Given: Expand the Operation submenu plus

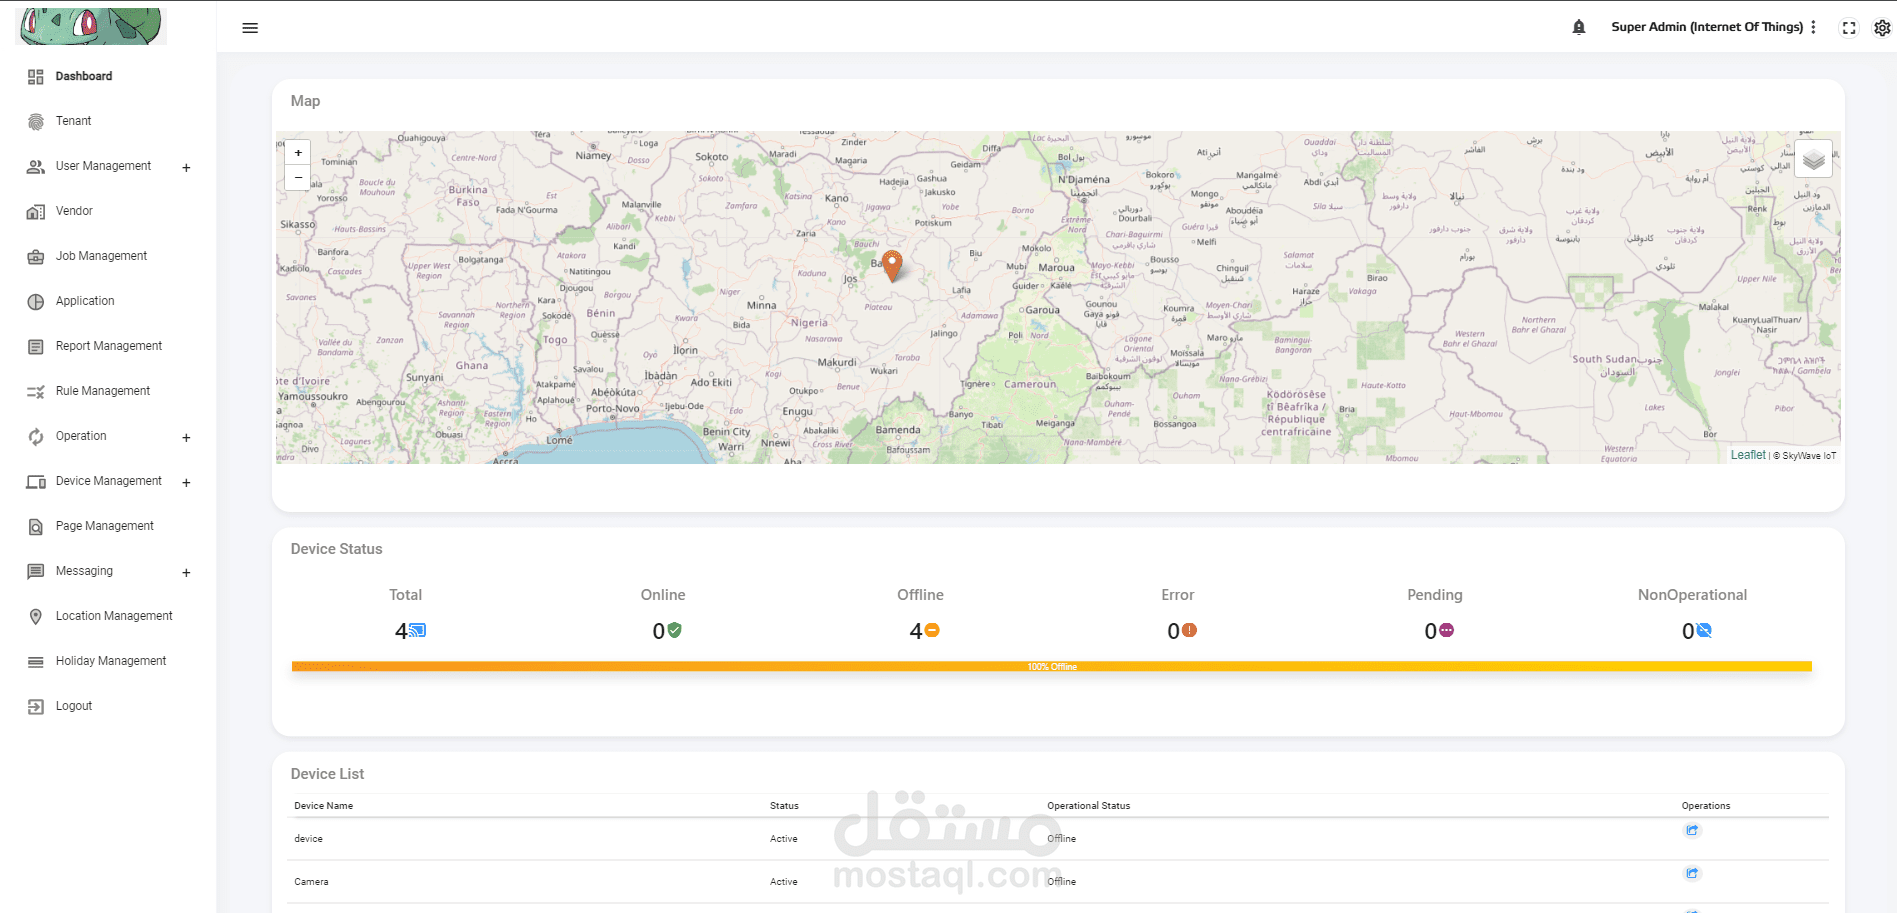Looking at the screenshot, I should 186,438.
